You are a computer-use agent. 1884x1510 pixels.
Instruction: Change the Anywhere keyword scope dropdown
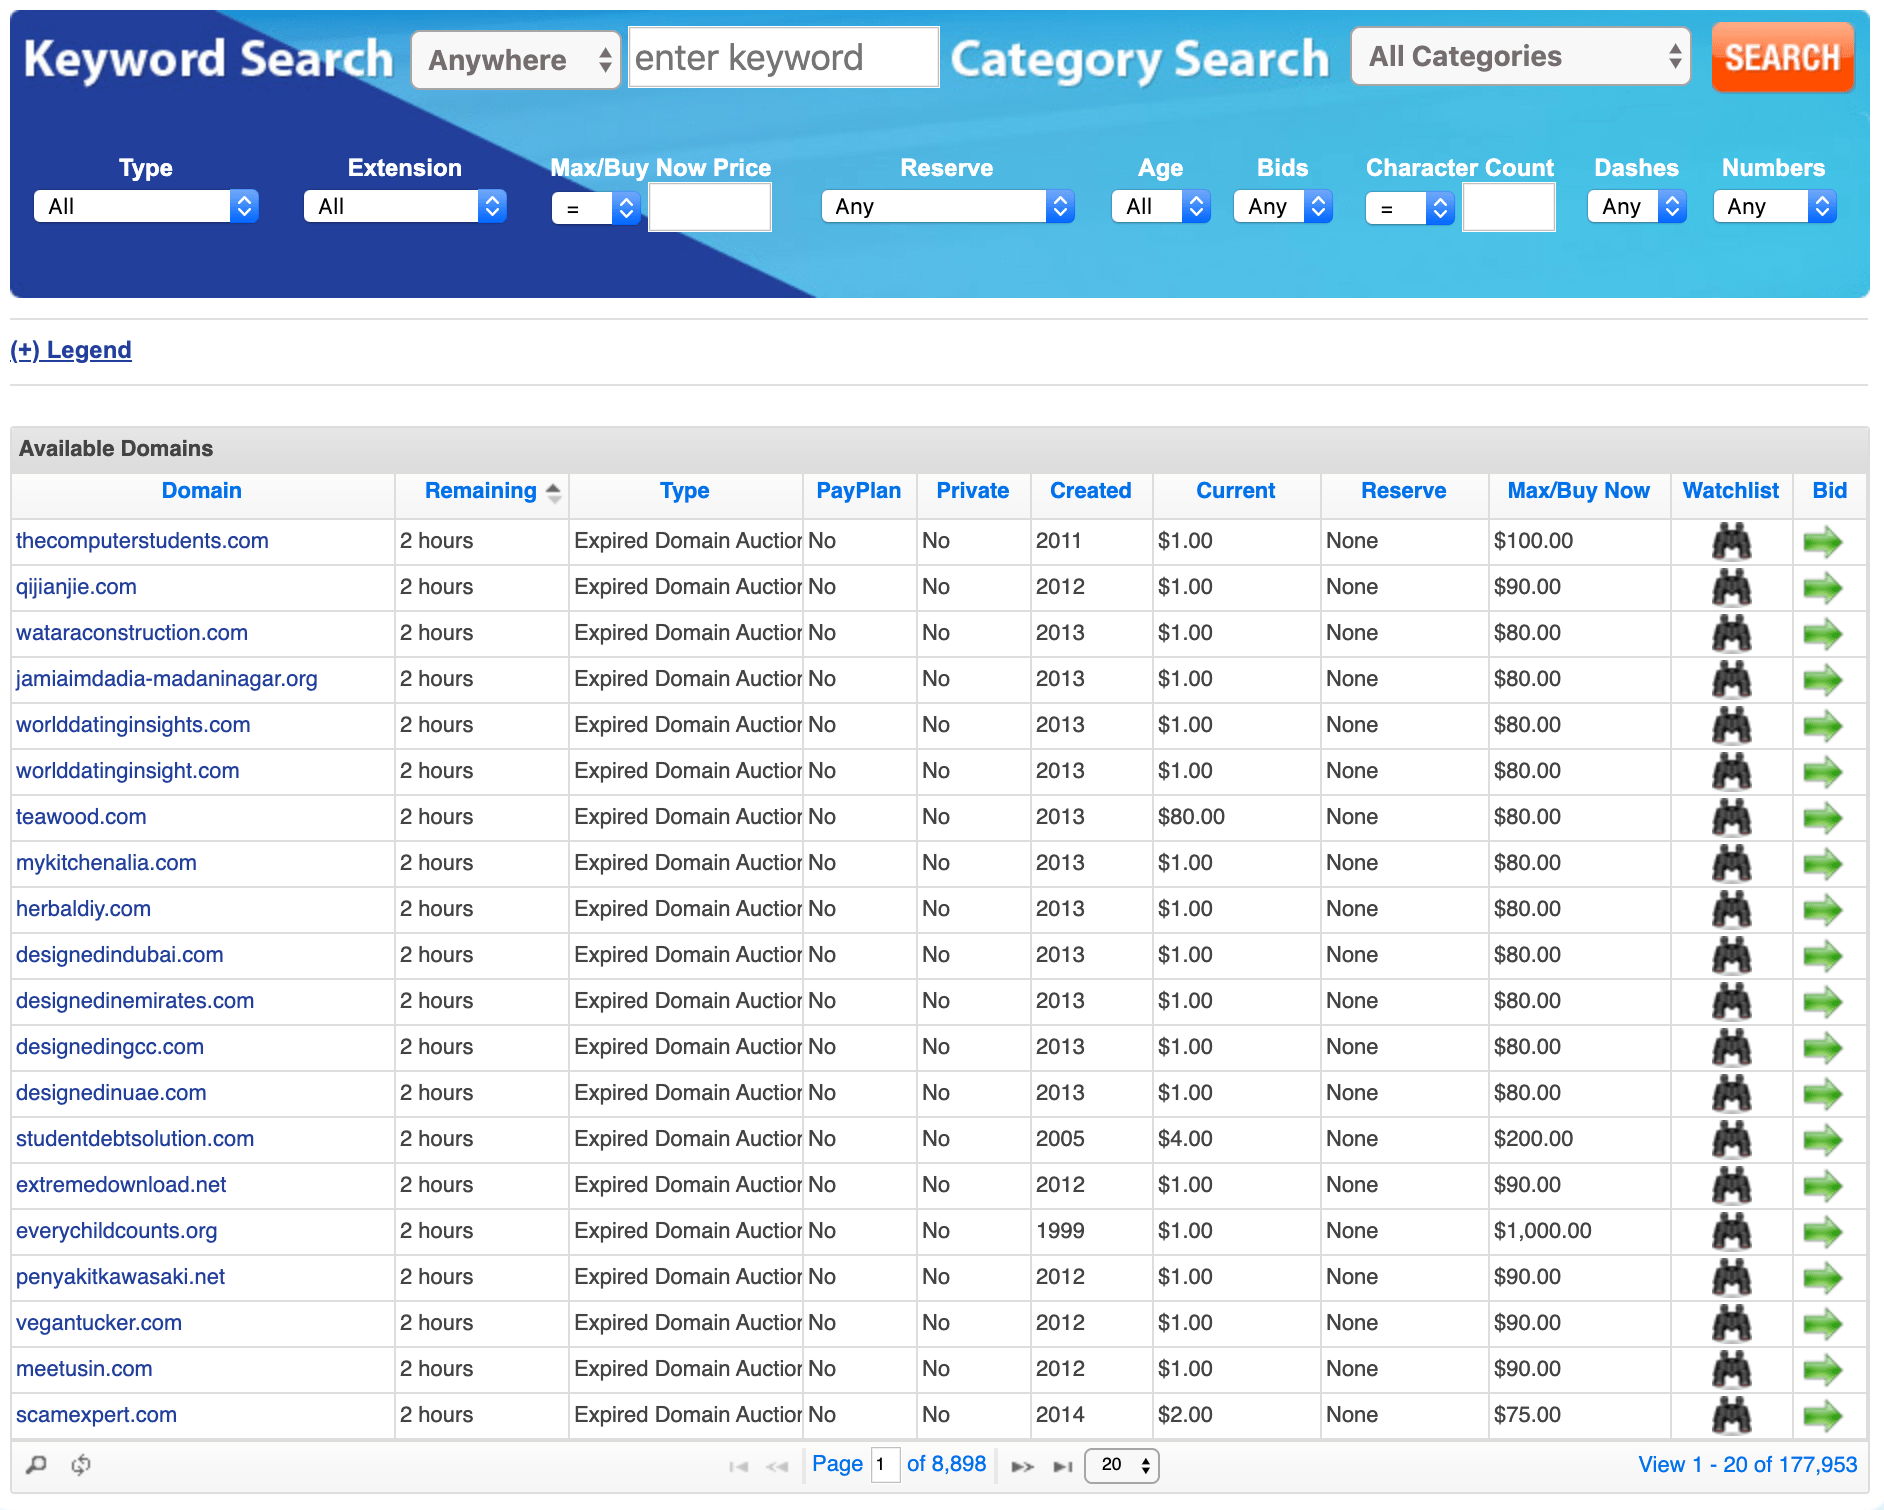pyautogui.click(x=515, y=60)
